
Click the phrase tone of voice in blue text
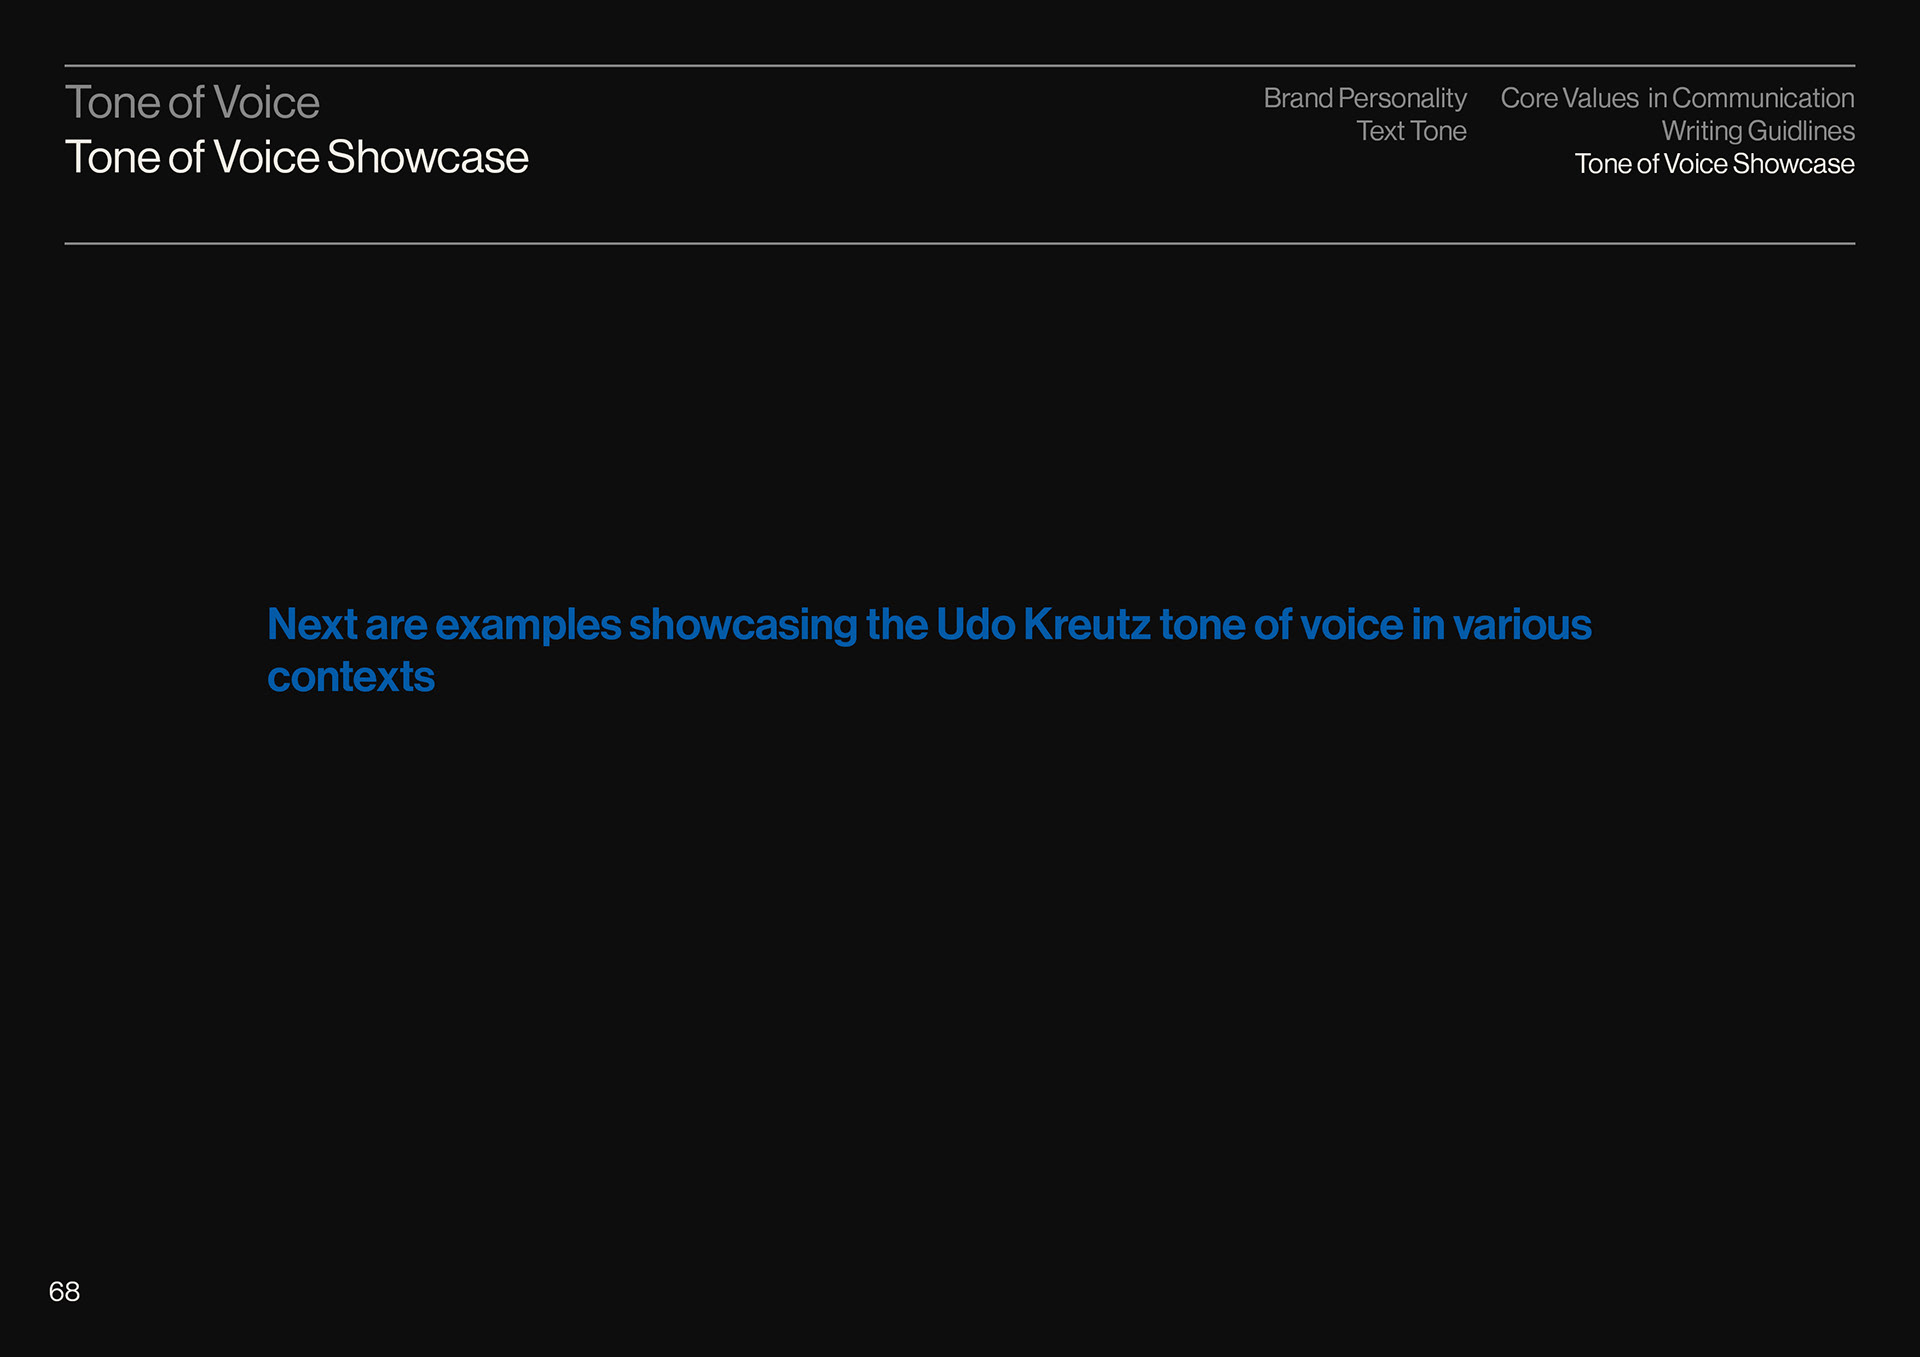click(x=1281, y=625)
